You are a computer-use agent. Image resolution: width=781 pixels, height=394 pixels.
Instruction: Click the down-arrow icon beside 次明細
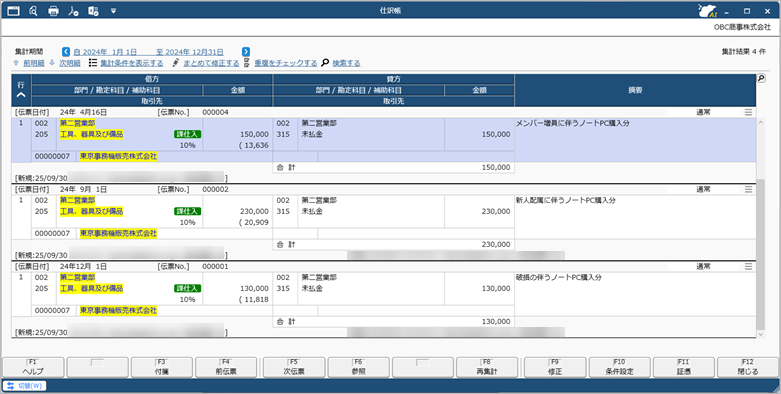click(x=52, y=63)
